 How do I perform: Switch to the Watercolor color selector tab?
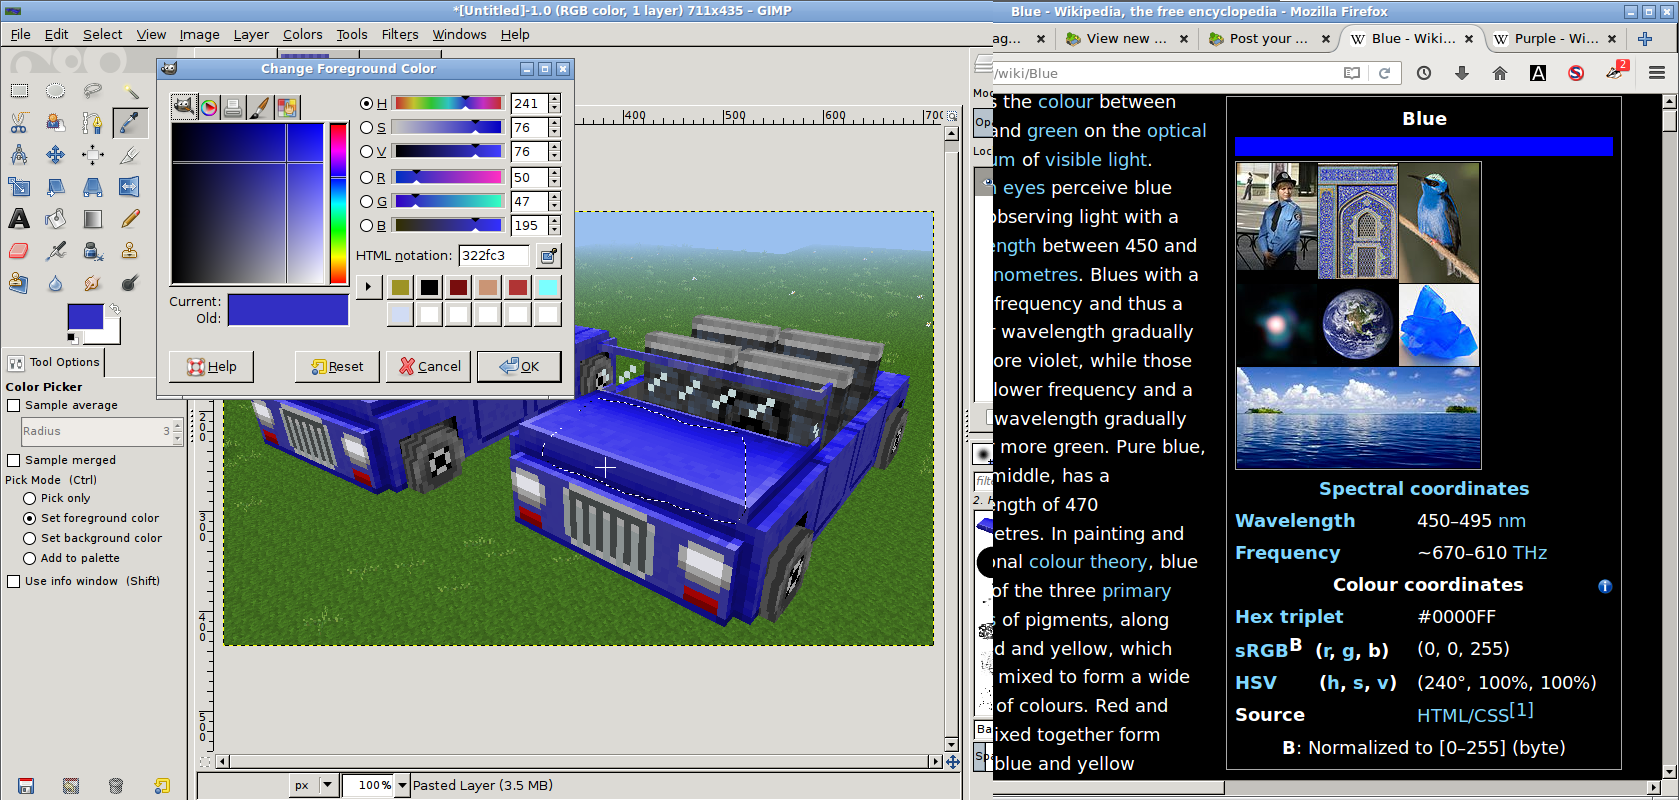click(x=259, y=107)
